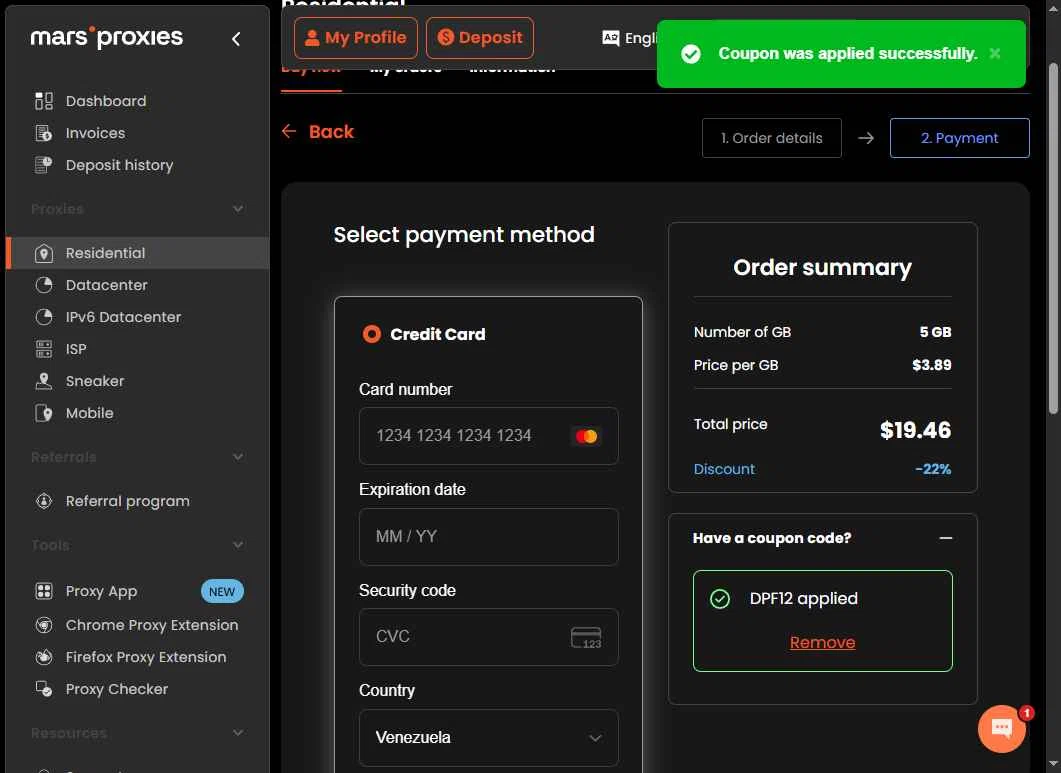Screen dimensions: 1061x773
Task: Click the Order summary heading
Action: pos(822,267)
